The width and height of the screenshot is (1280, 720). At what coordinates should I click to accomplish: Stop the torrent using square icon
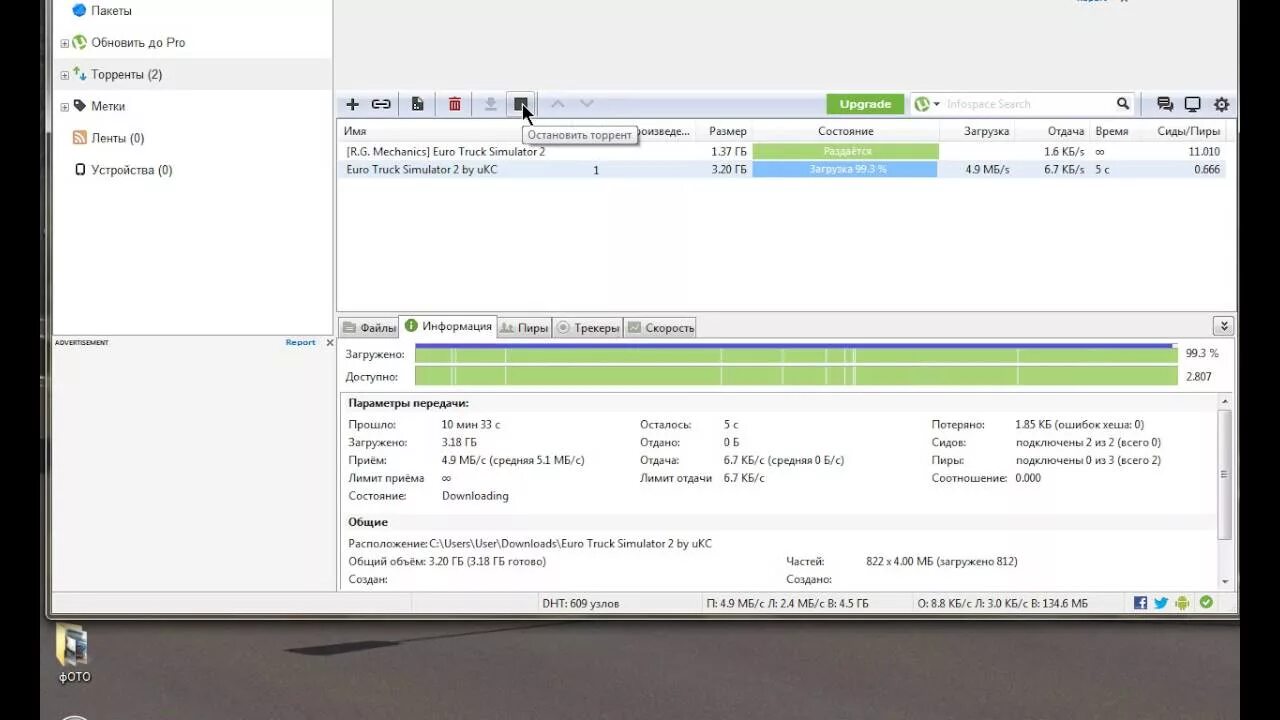point(520,104)
